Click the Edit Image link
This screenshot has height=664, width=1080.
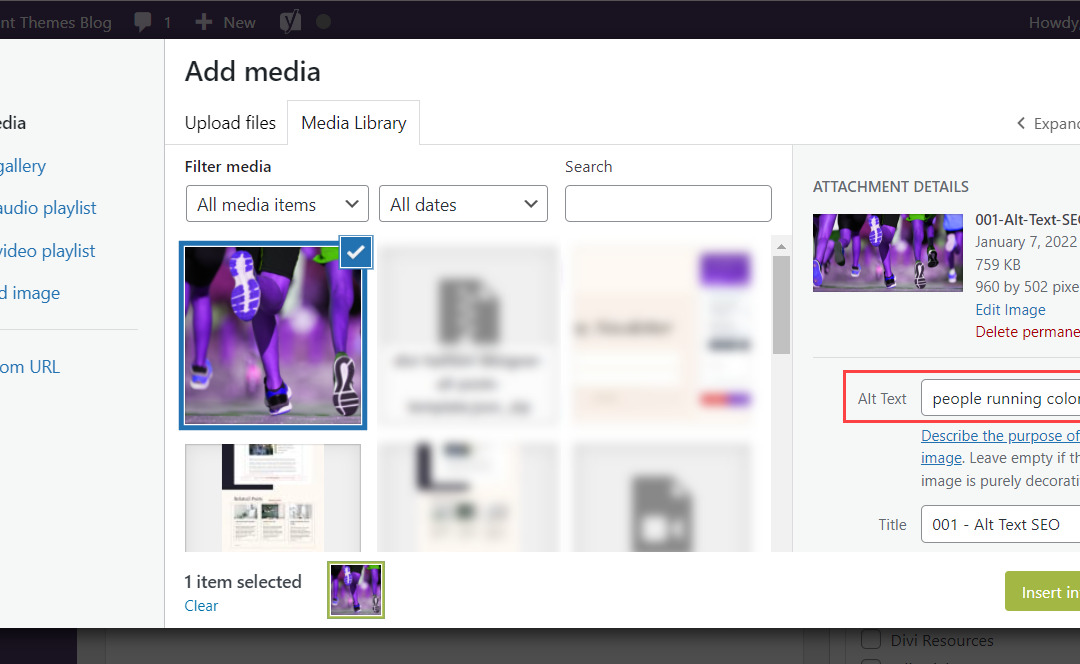[x=1010, y=310]
